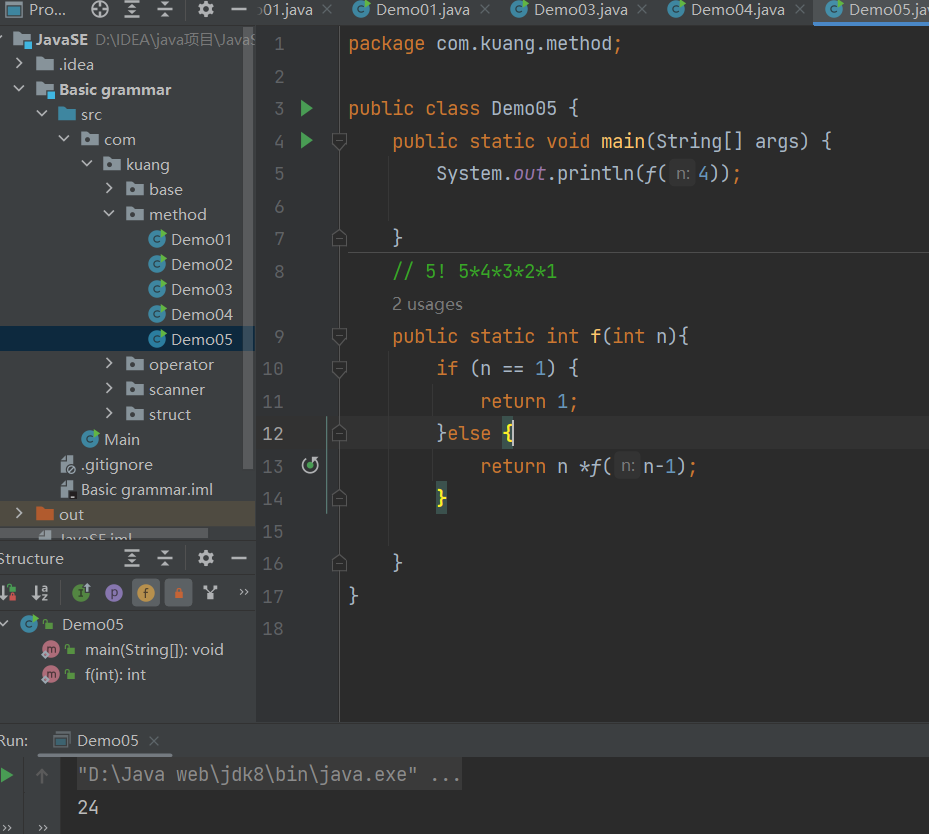Switch to Demo03.java editor tab
The image size is (929, 834).
[x=583, y=10]
